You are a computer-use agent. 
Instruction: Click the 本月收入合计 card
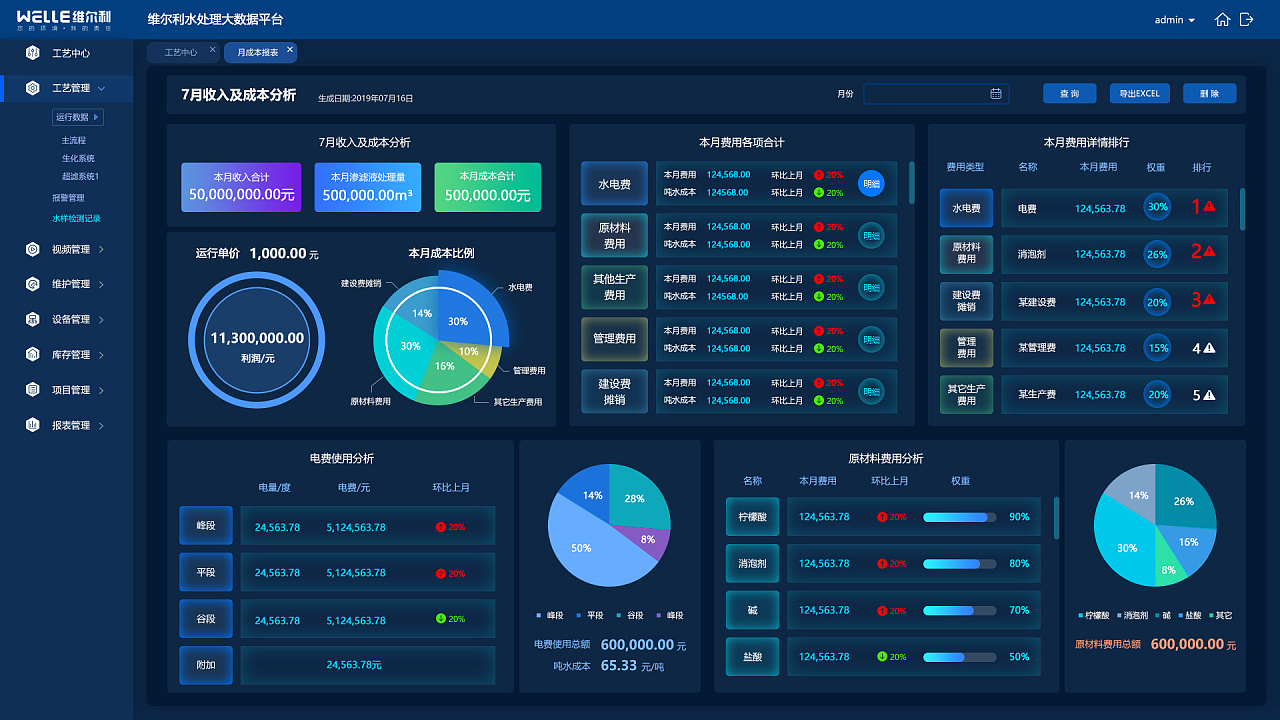(241, 187)
